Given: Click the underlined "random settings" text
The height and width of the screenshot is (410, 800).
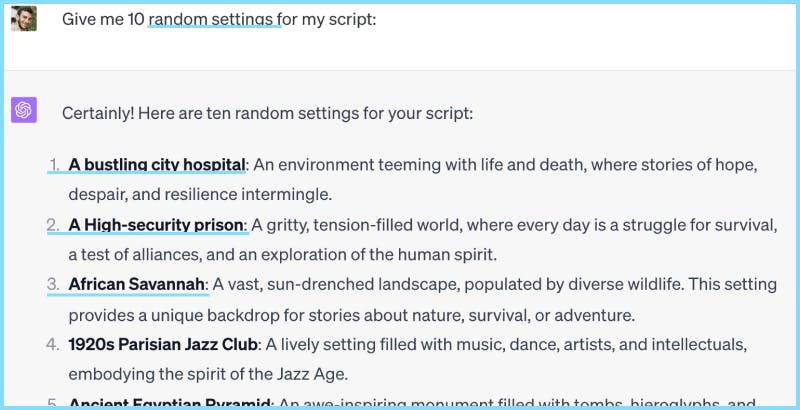Looking at the screenshot, I should 213,19.
